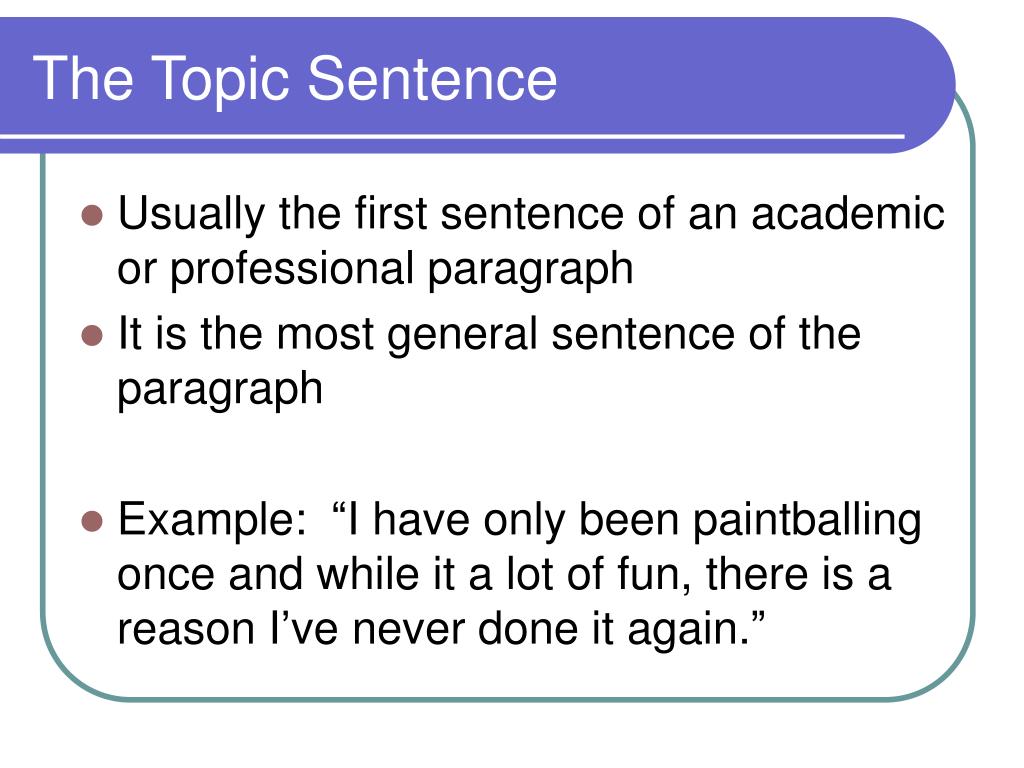Viewport: 1024px width, 768px height.
Task: Click the bullet dot before 'Example:'
Action: pyautogui.click(x=92, y=521)
